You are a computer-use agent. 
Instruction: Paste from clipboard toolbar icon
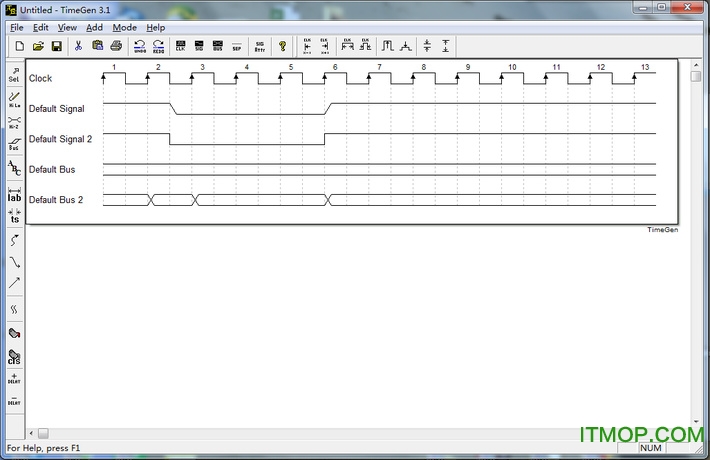(97, 46)
